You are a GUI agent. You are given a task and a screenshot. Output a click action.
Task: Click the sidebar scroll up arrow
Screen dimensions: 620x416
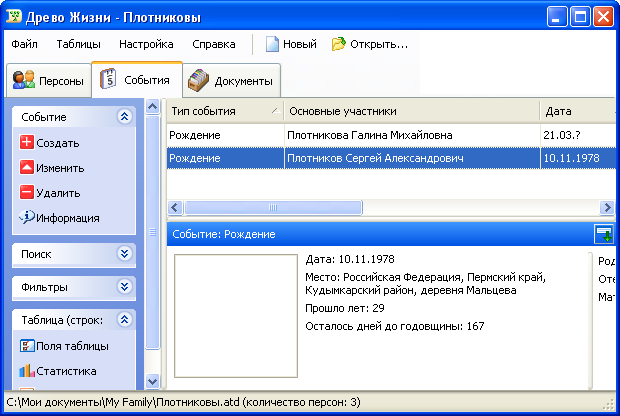pos(152,107)
